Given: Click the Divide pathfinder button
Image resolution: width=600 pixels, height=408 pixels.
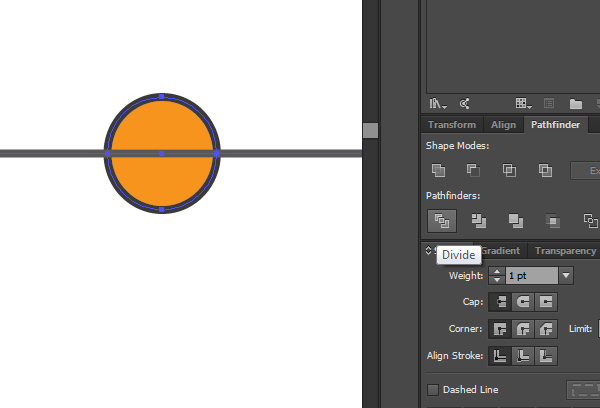Looking at the screenshot, I should [x=441, y=221].
